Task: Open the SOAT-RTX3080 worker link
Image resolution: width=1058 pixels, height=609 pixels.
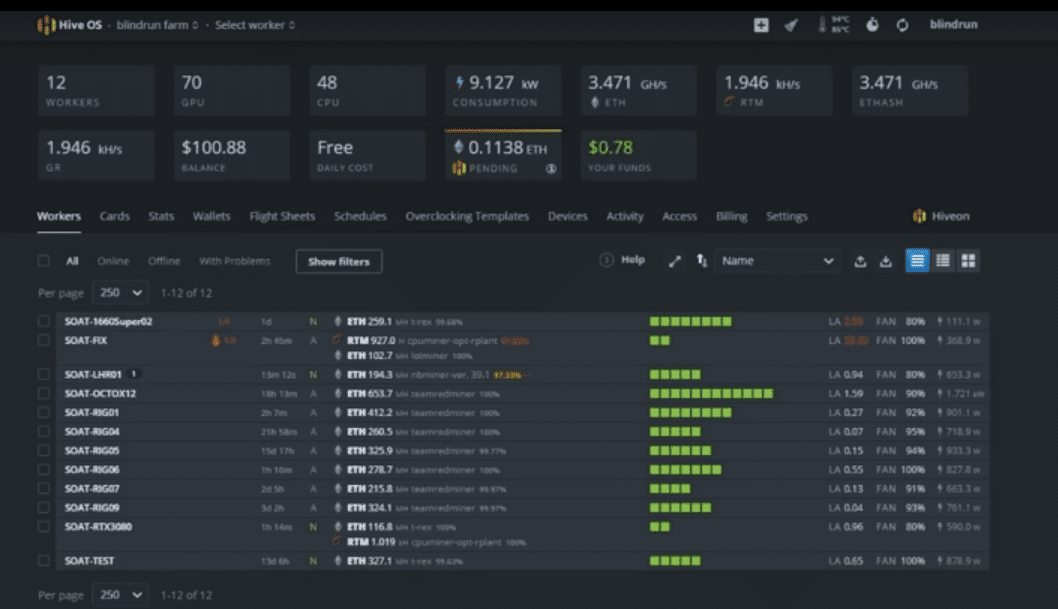Action: tap(99, 527)
